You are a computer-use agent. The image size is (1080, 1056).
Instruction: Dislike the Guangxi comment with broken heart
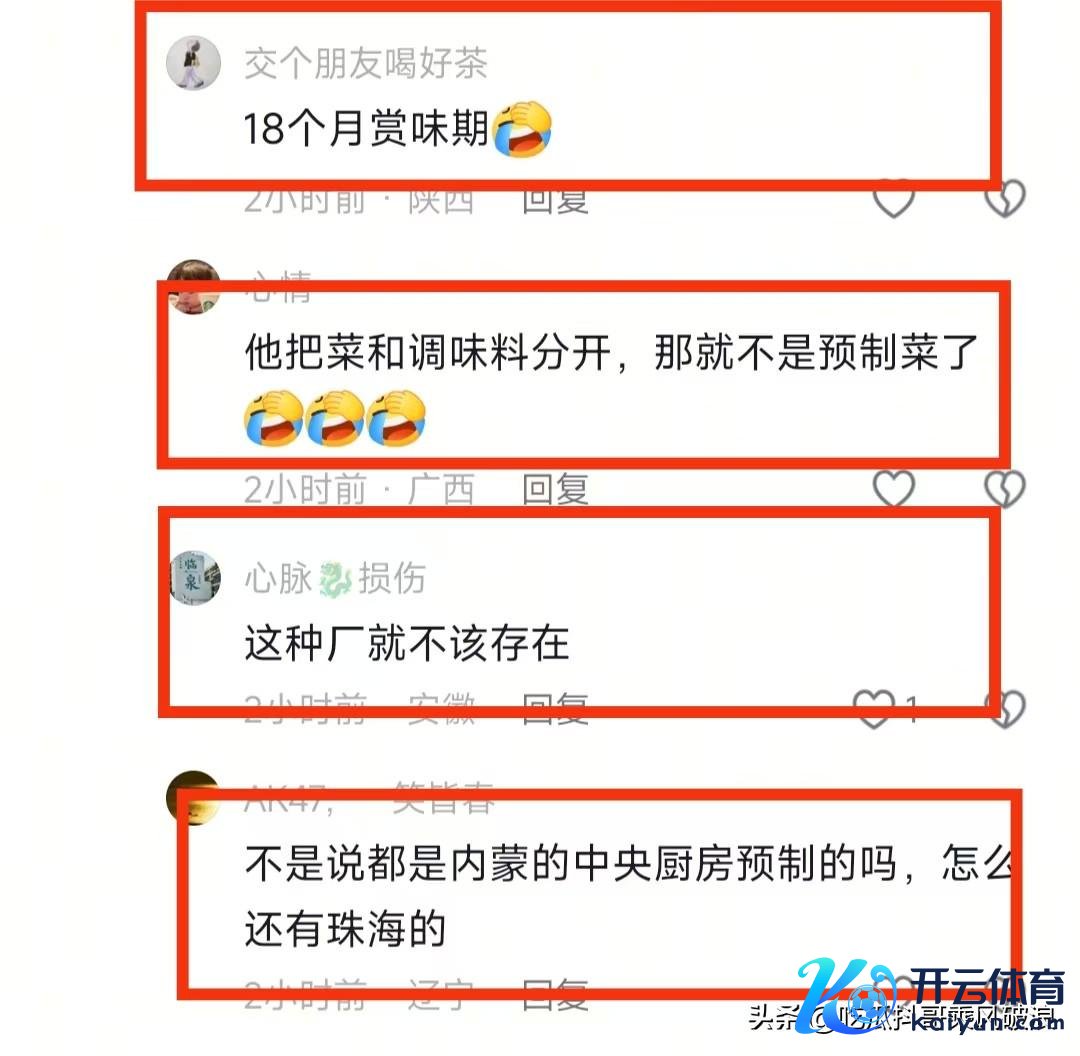click(1004, 488)
